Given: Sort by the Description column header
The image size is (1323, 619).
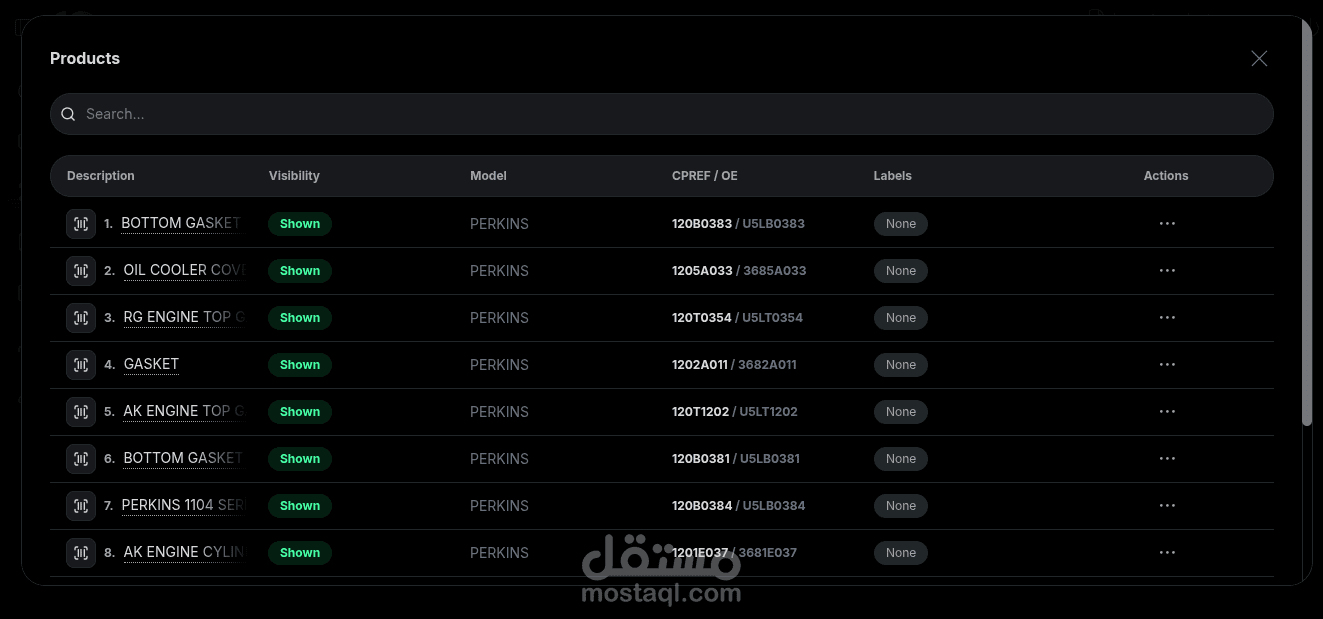Looking at the screenshot, I should (101, 176).
